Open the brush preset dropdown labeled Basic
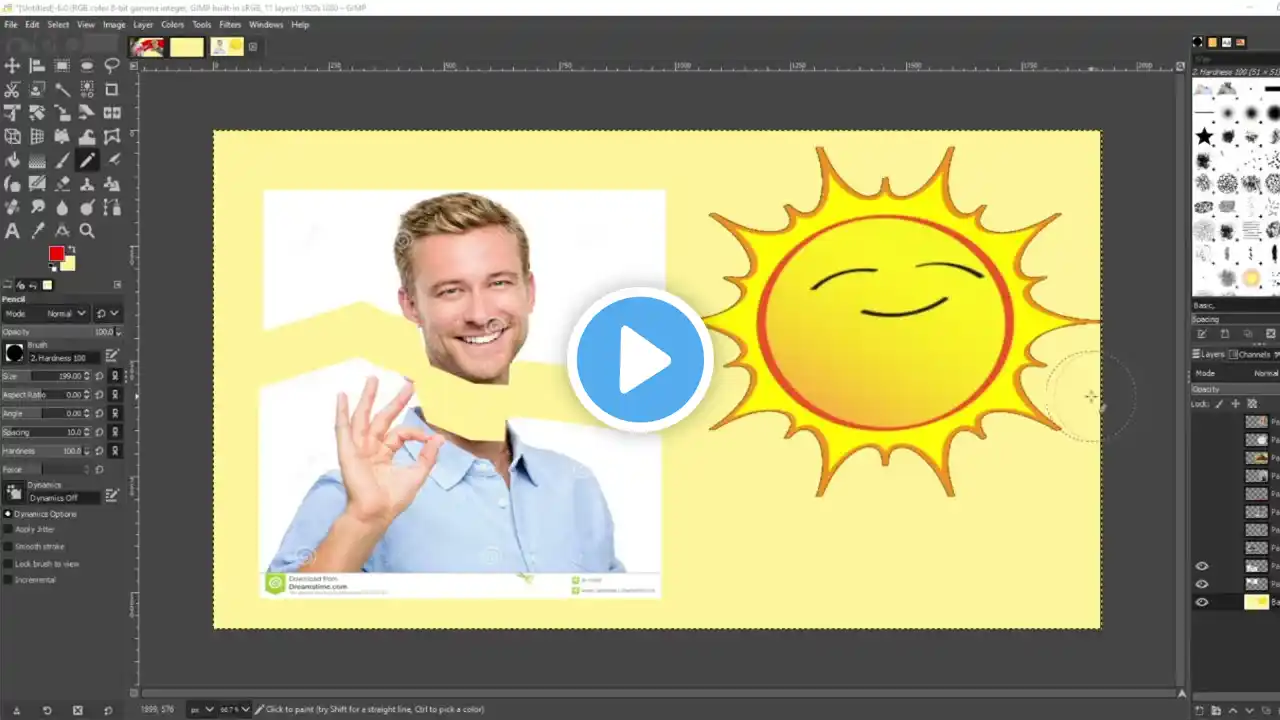The width and height of the screenshot is (1280, 720). 1236,305
